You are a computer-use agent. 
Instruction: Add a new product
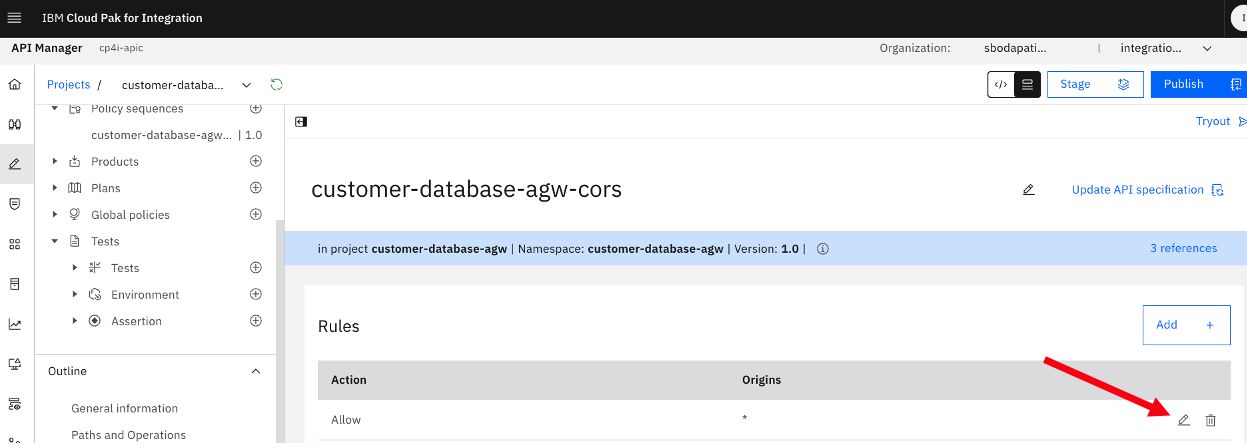pyautogui.click(x=256, y=161)
